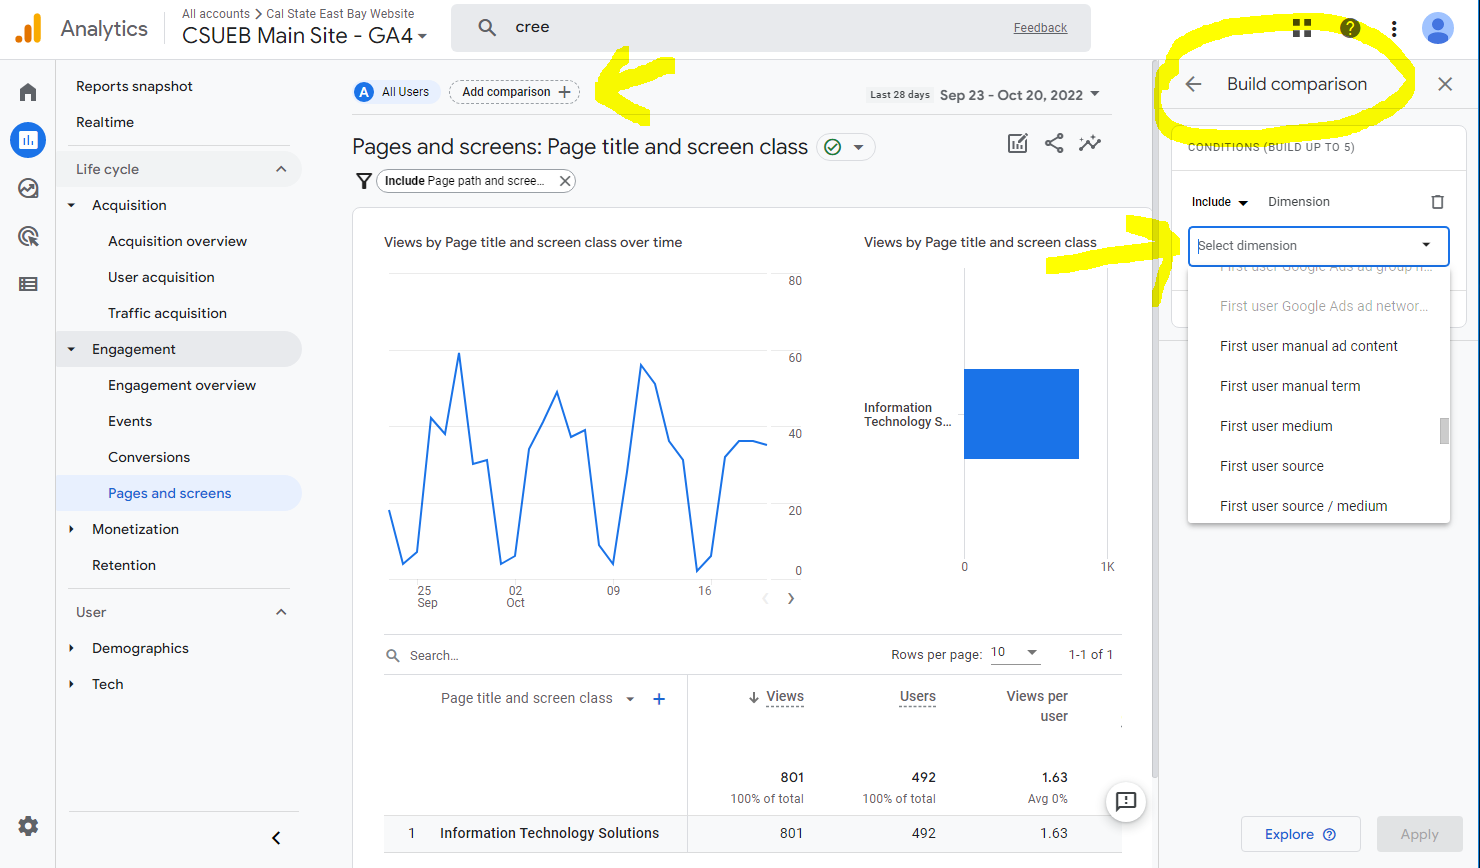Image resolution: width=1480 pixels, height=868 pixels.
Task: Open Retention report
Action: pos(124,565)
